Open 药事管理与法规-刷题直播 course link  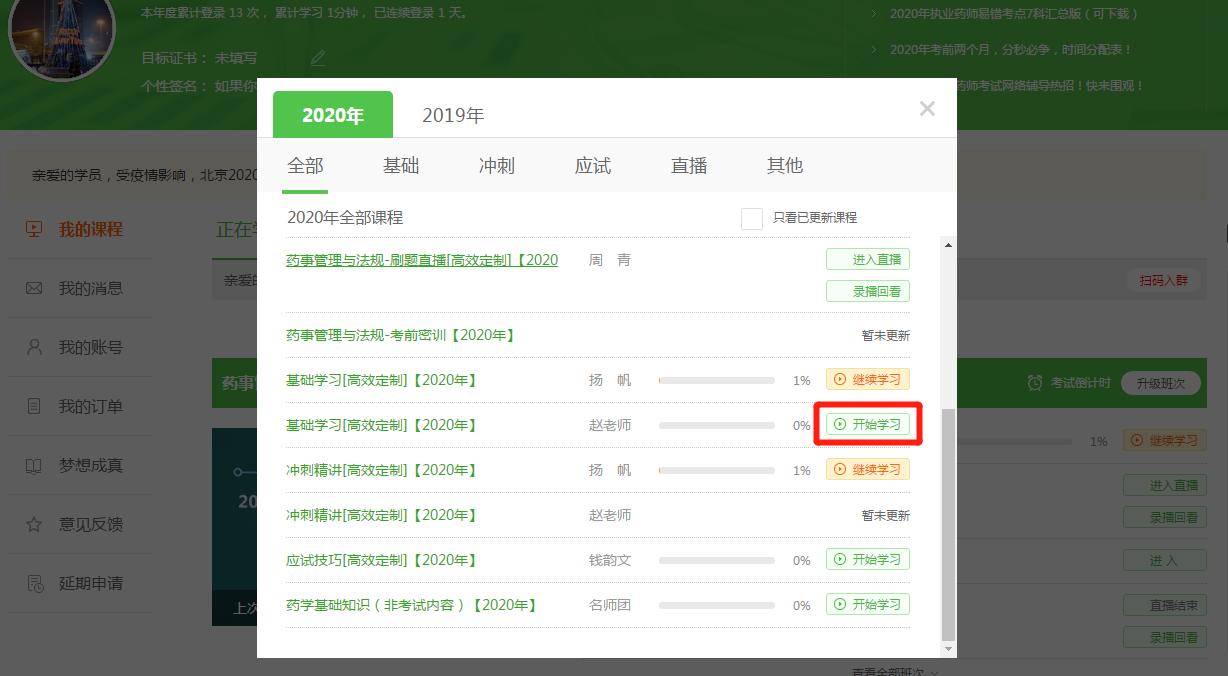(421, 260)
